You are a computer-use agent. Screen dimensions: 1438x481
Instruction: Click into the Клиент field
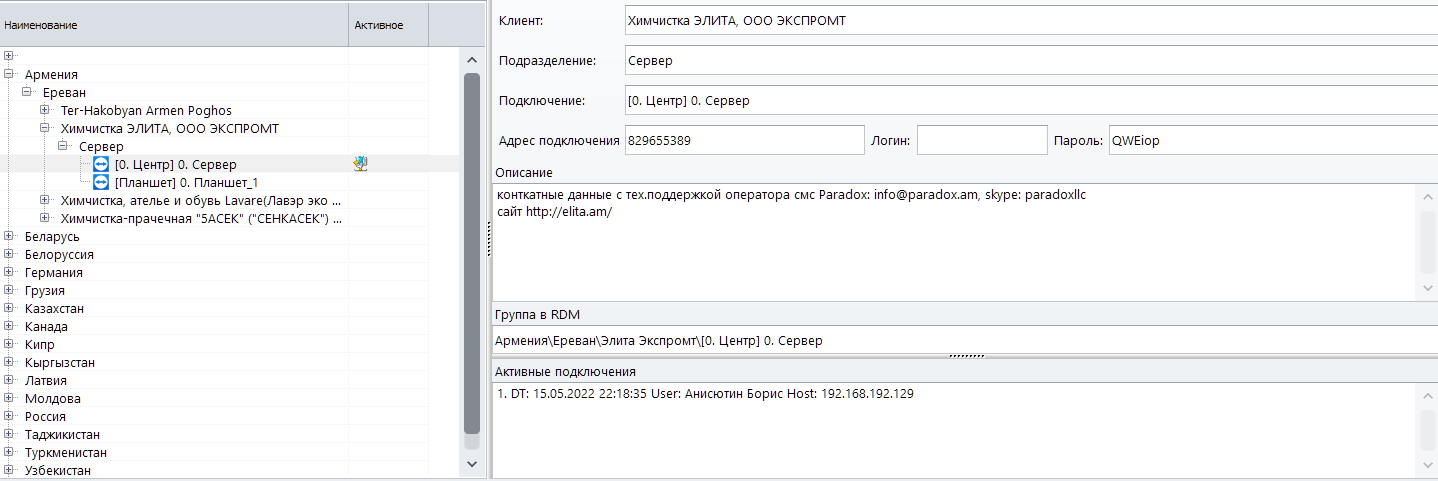point(1031,20)
